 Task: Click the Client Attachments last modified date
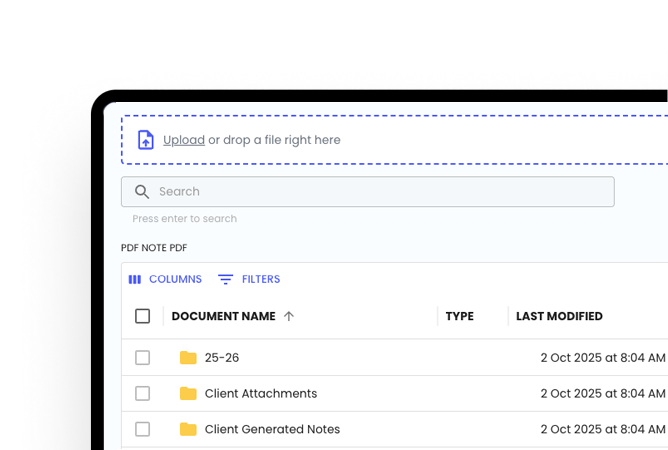(603, 393)
